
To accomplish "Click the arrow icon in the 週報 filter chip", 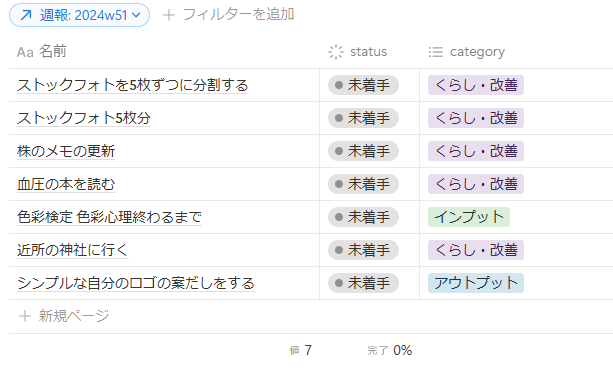I will click(x=26, y=15).
